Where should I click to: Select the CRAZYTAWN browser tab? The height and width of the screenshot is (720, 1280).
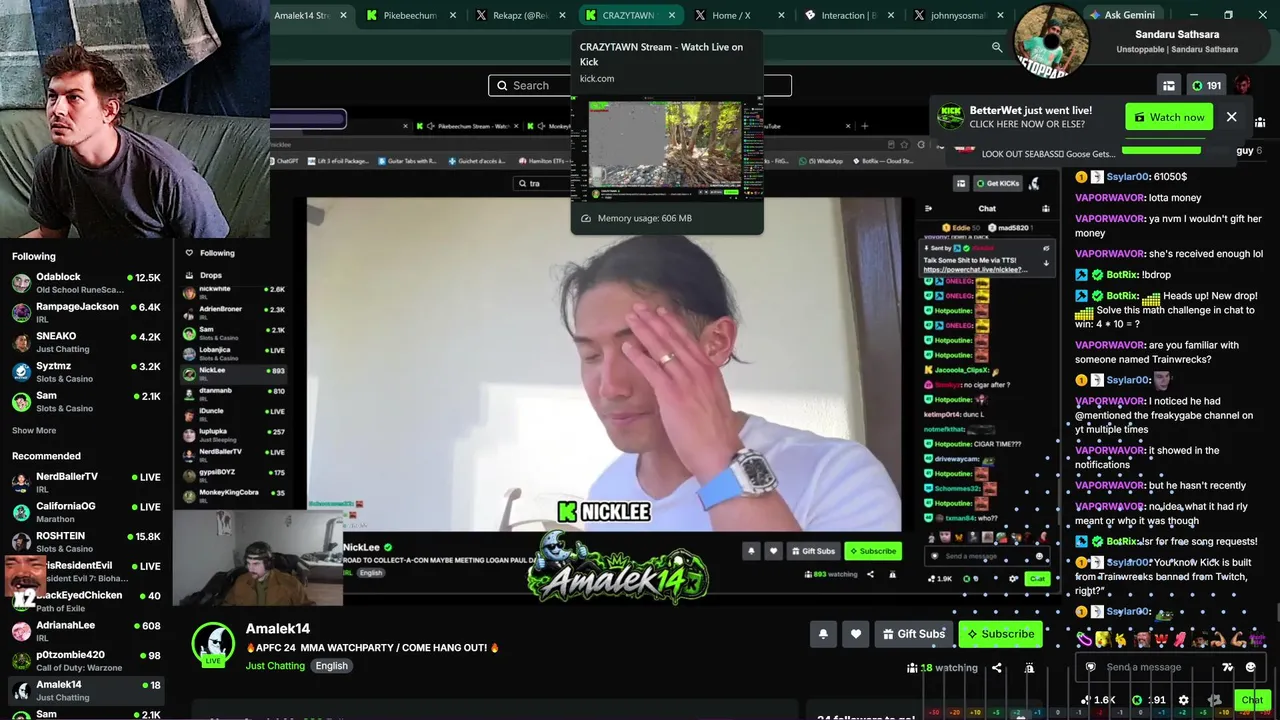pyautogui.click(x=629, y=15)
